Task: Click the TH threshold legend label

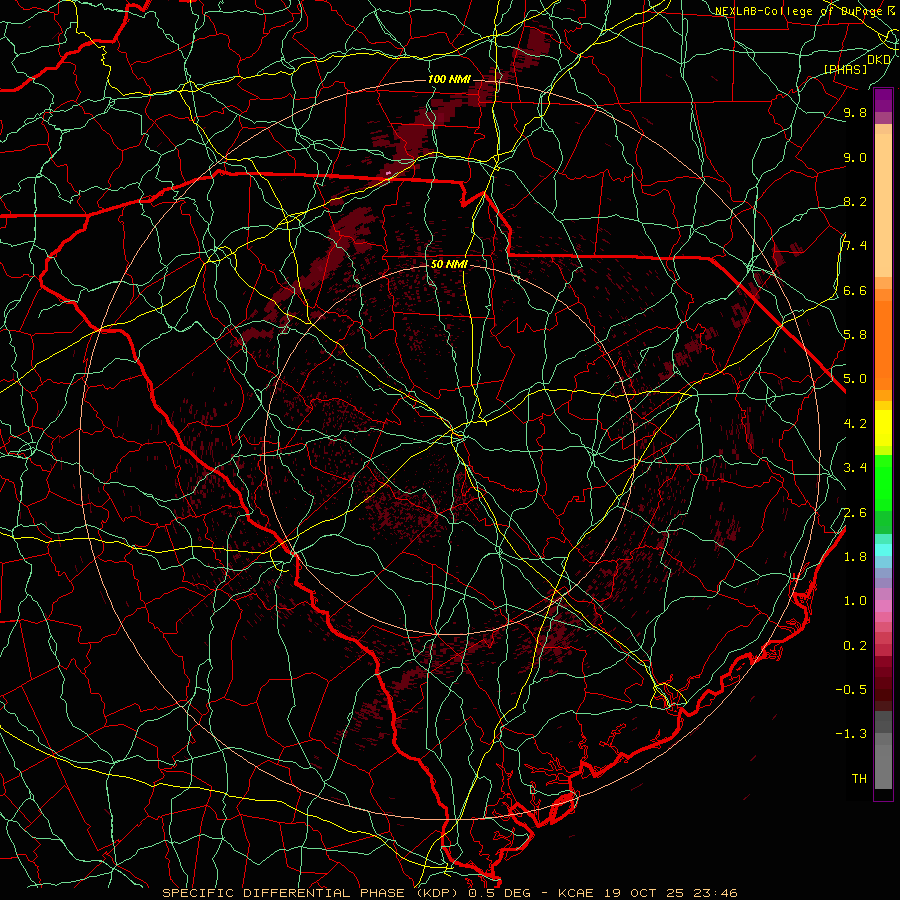Action: pos(859,778)
